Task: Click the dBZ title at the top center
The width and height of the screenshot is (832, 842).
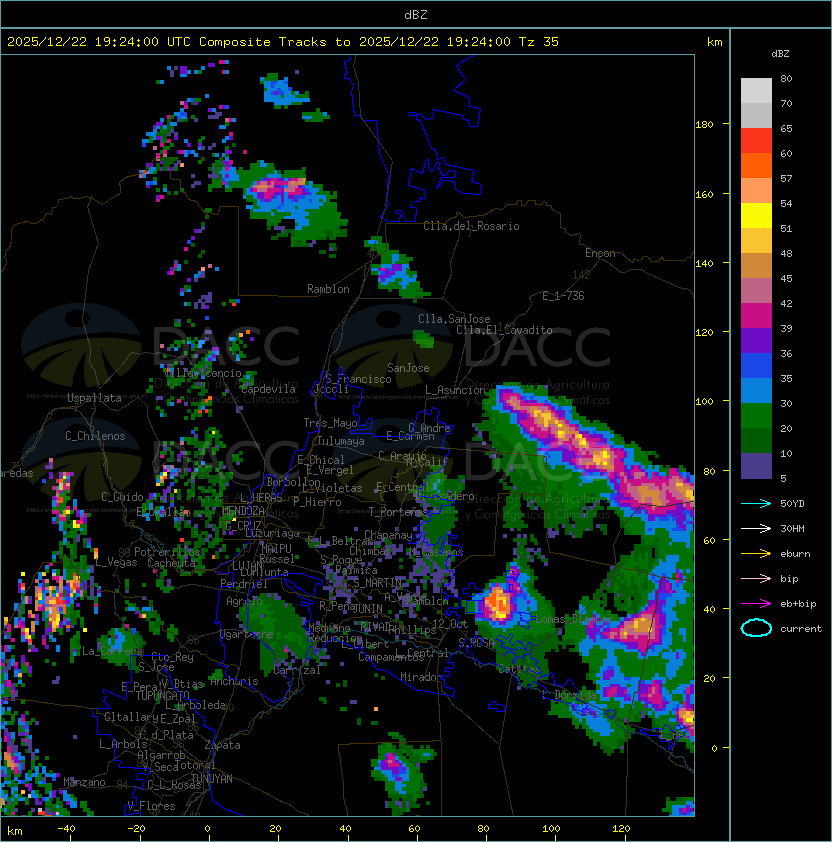Action: click(416, 15)
